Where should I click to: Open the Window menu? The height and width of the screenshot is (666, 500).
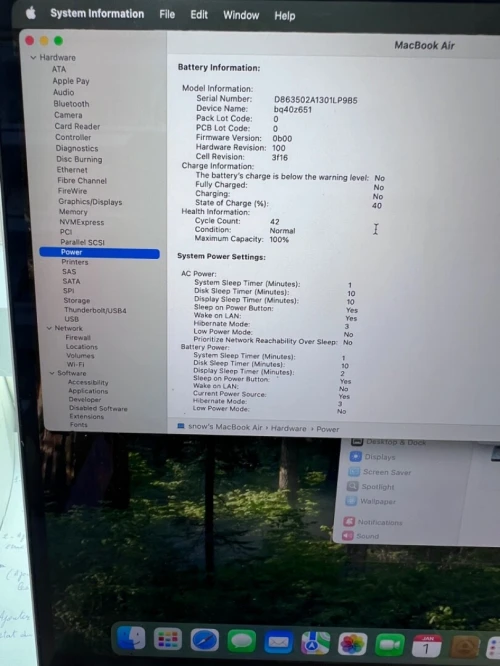point(241,15)
